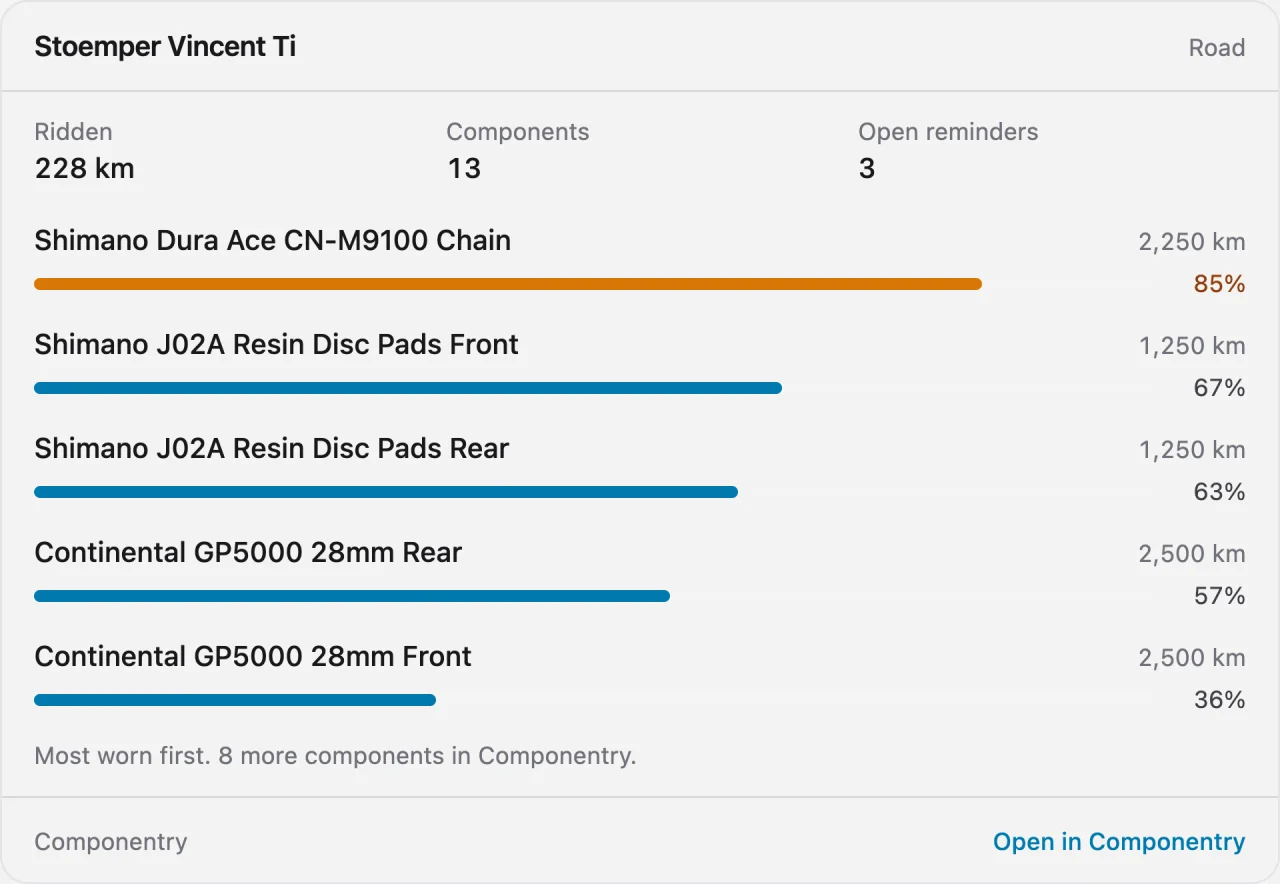Select Continental GP5000 28mm Front tire

tap(253, 657)
